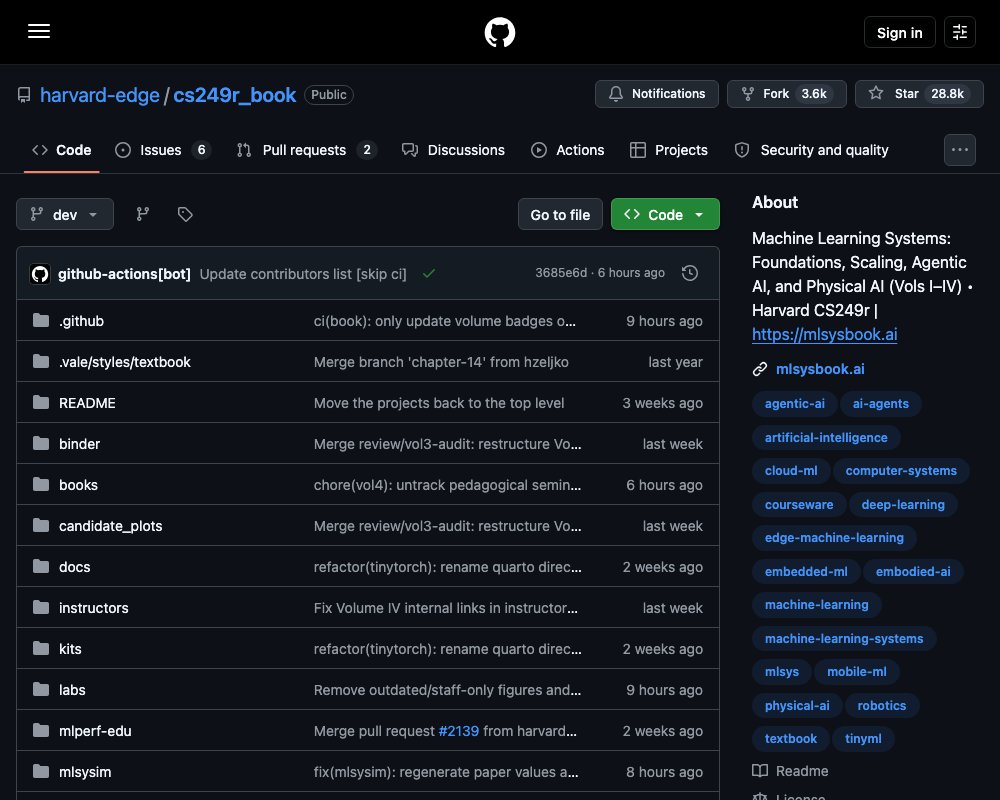The width and height of the screenshot is (1000, 800).
Task: Select the agentic-ai topic tag
Action: pos(795,404)
